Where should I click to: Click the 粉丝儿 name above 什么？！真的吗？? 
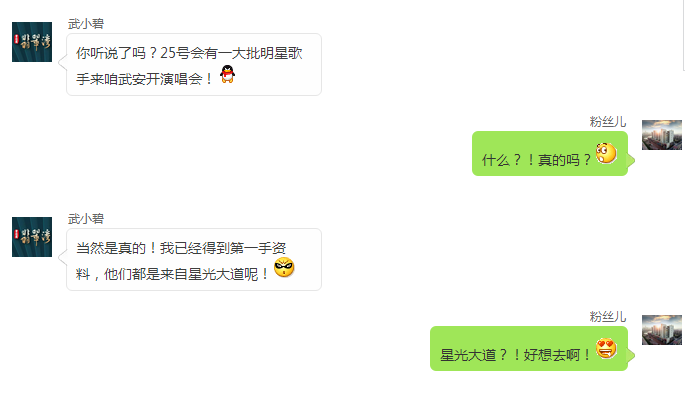pos(608,121)
